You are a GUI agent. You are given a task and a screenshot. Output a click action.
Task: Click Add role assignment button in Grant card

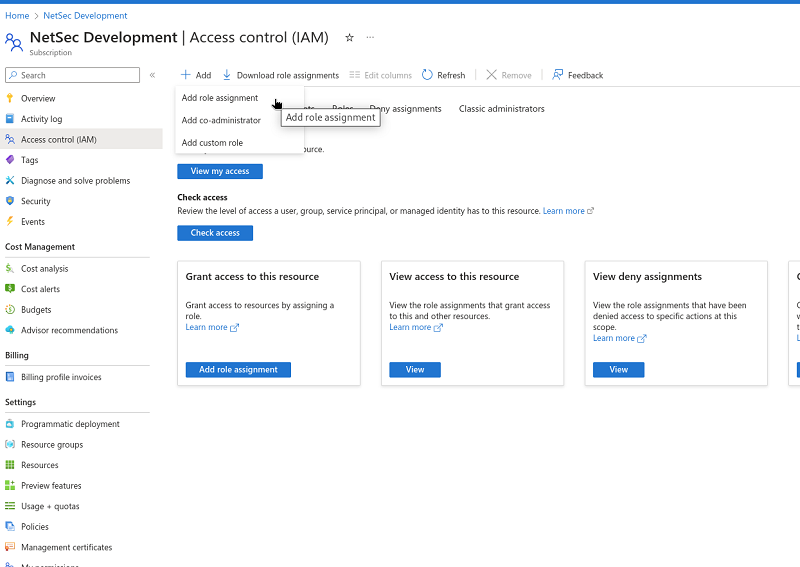[x=238, y=369]
